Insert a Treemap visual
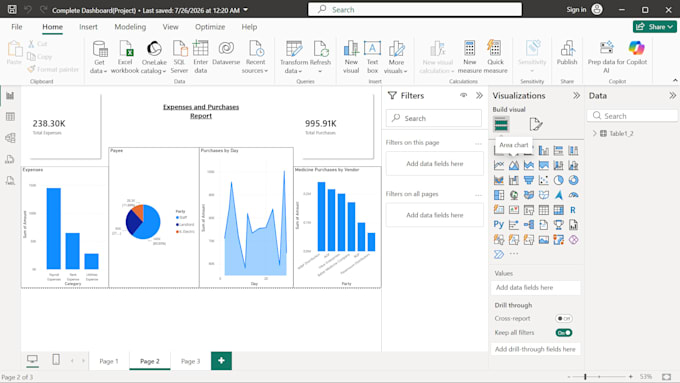Image resolution: width=680 pixels, height=383 pixels. tap(499, 195)
